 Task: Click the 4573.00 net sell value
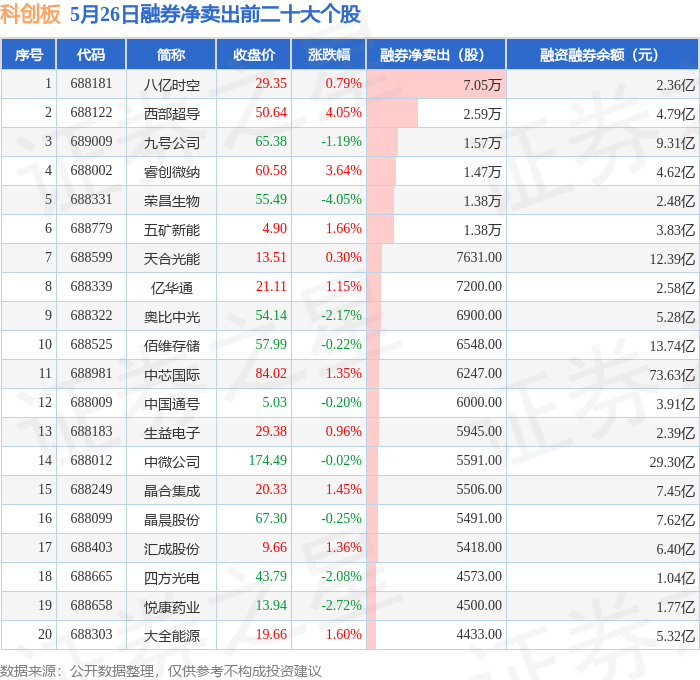[x=479, y=577]
